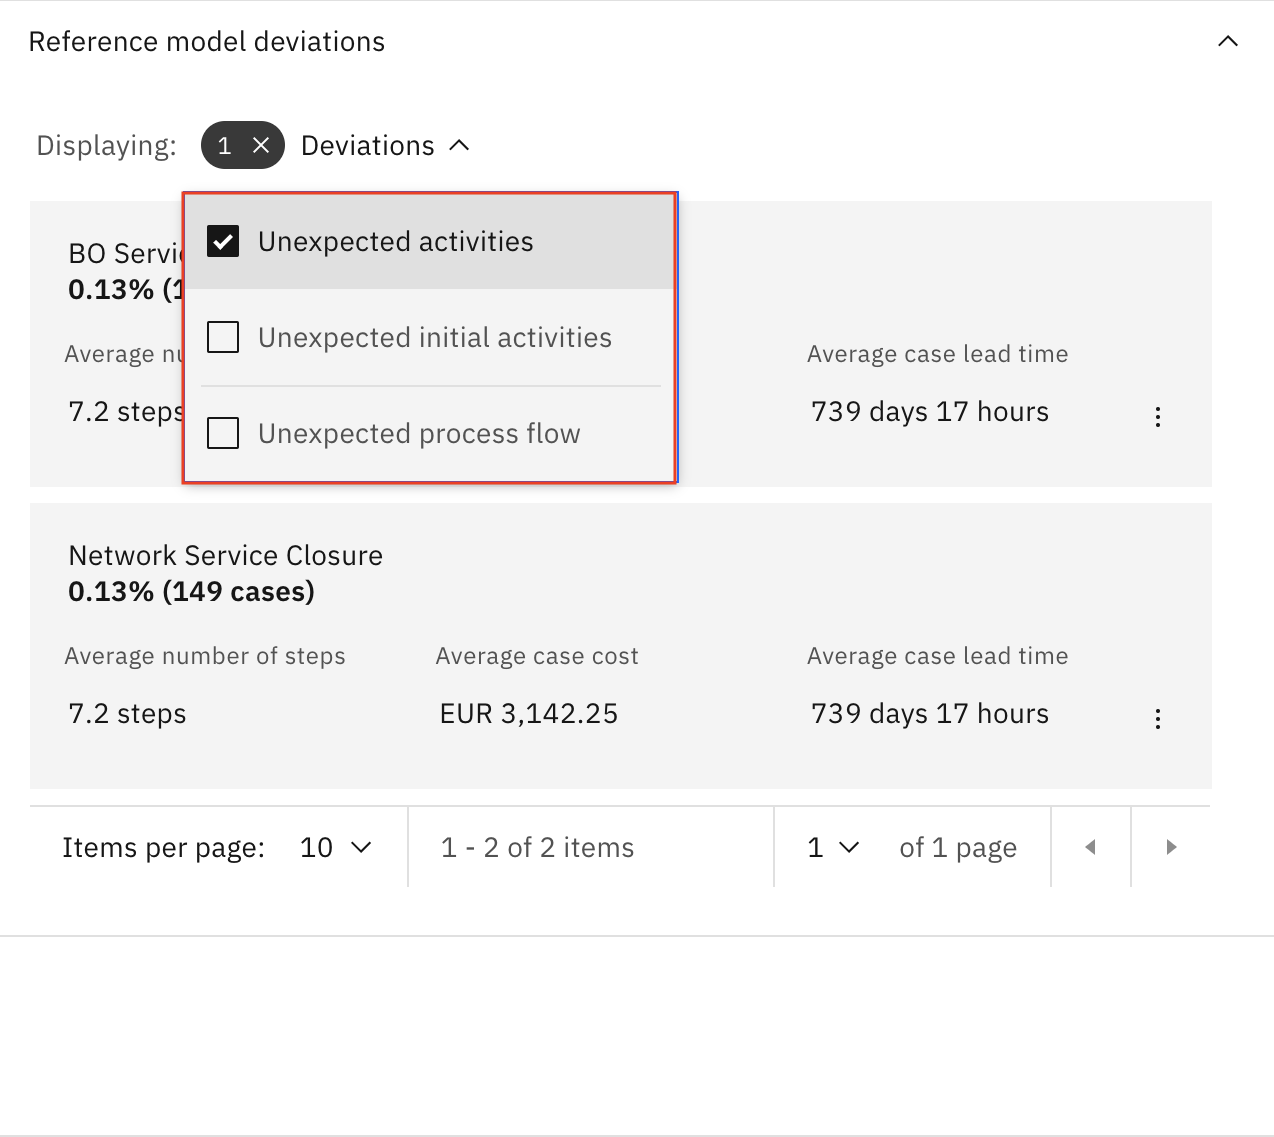Viewport: 1274px width, 1137px height.
Task: Open the page number selector
Action: click(x=833, y=848)
